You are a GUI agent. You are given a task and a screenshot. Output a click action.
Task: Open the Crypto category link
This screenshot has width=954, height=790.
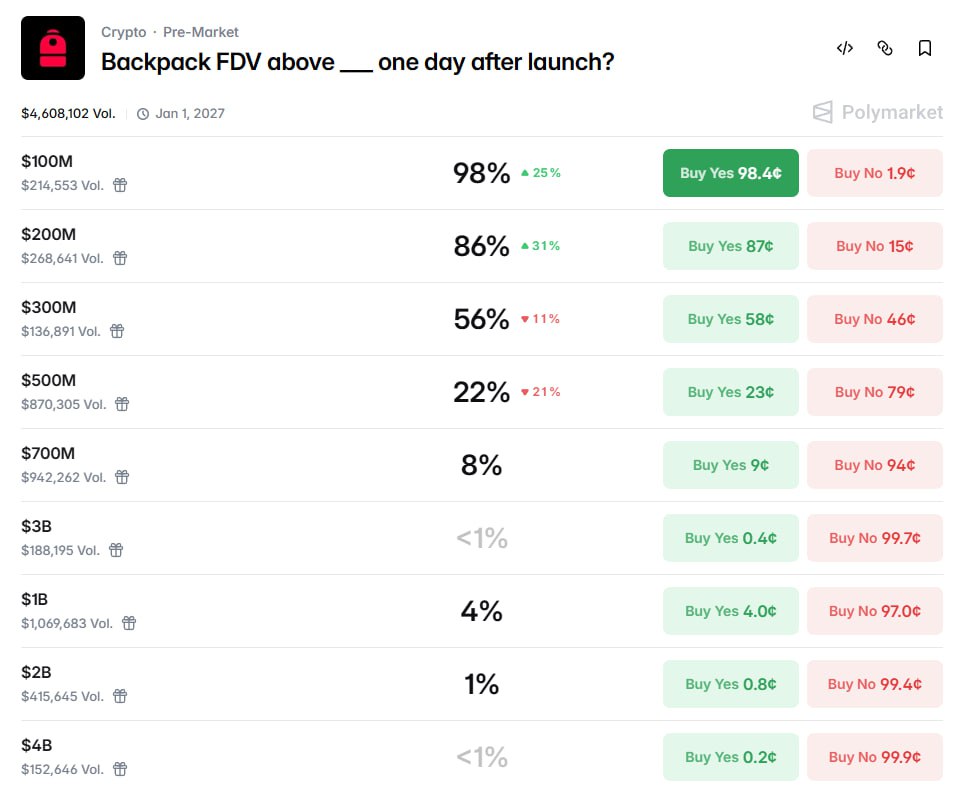(x=124, y=32)
